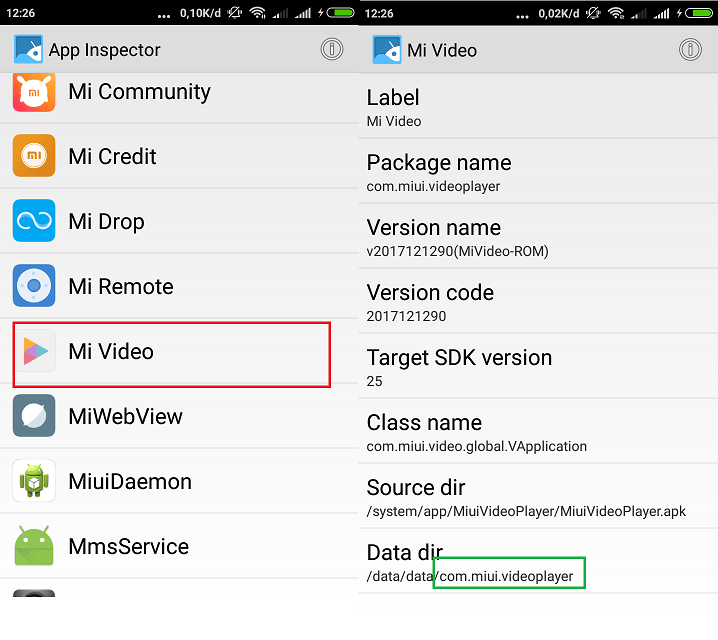
Task: Tap the Class name heading
Action: coord(424,423)
